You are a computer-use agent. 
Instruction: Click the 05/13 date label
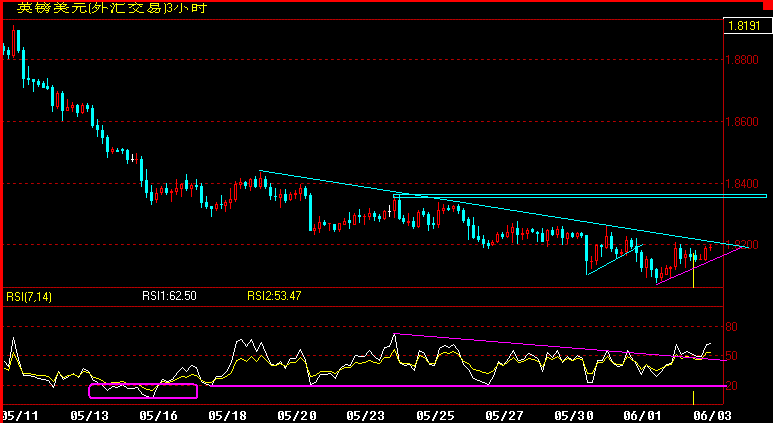pos(89,416)
